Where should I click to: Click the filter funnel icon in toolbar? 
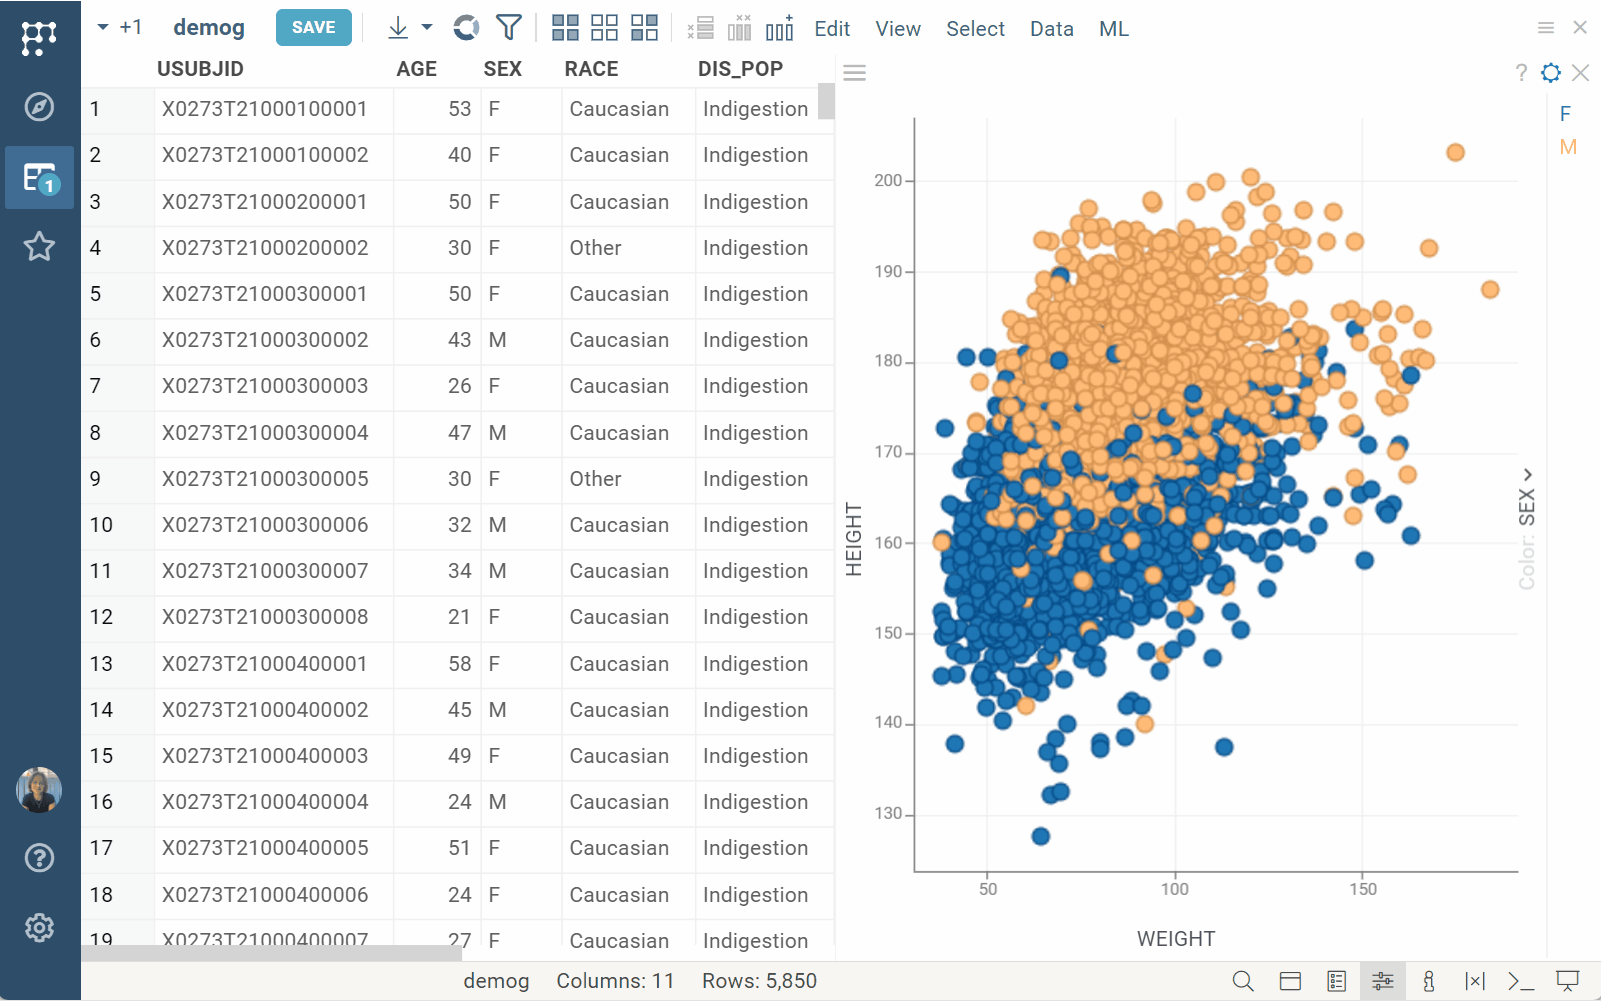tap(509, 28)
